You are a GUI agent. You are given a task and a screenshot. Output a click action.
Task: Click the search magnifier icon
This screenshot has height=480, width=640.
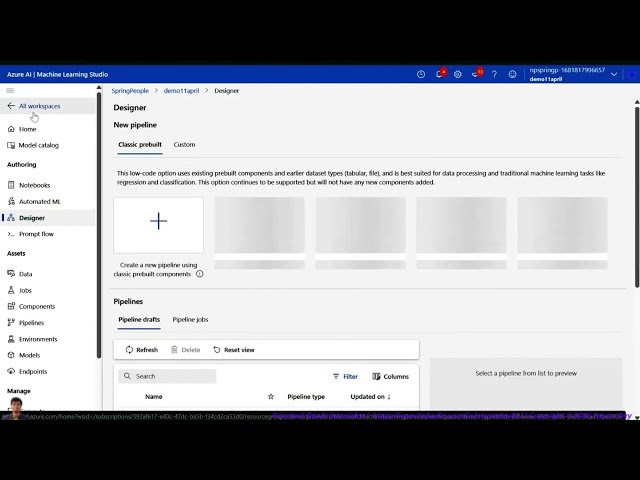click(127, 376)
